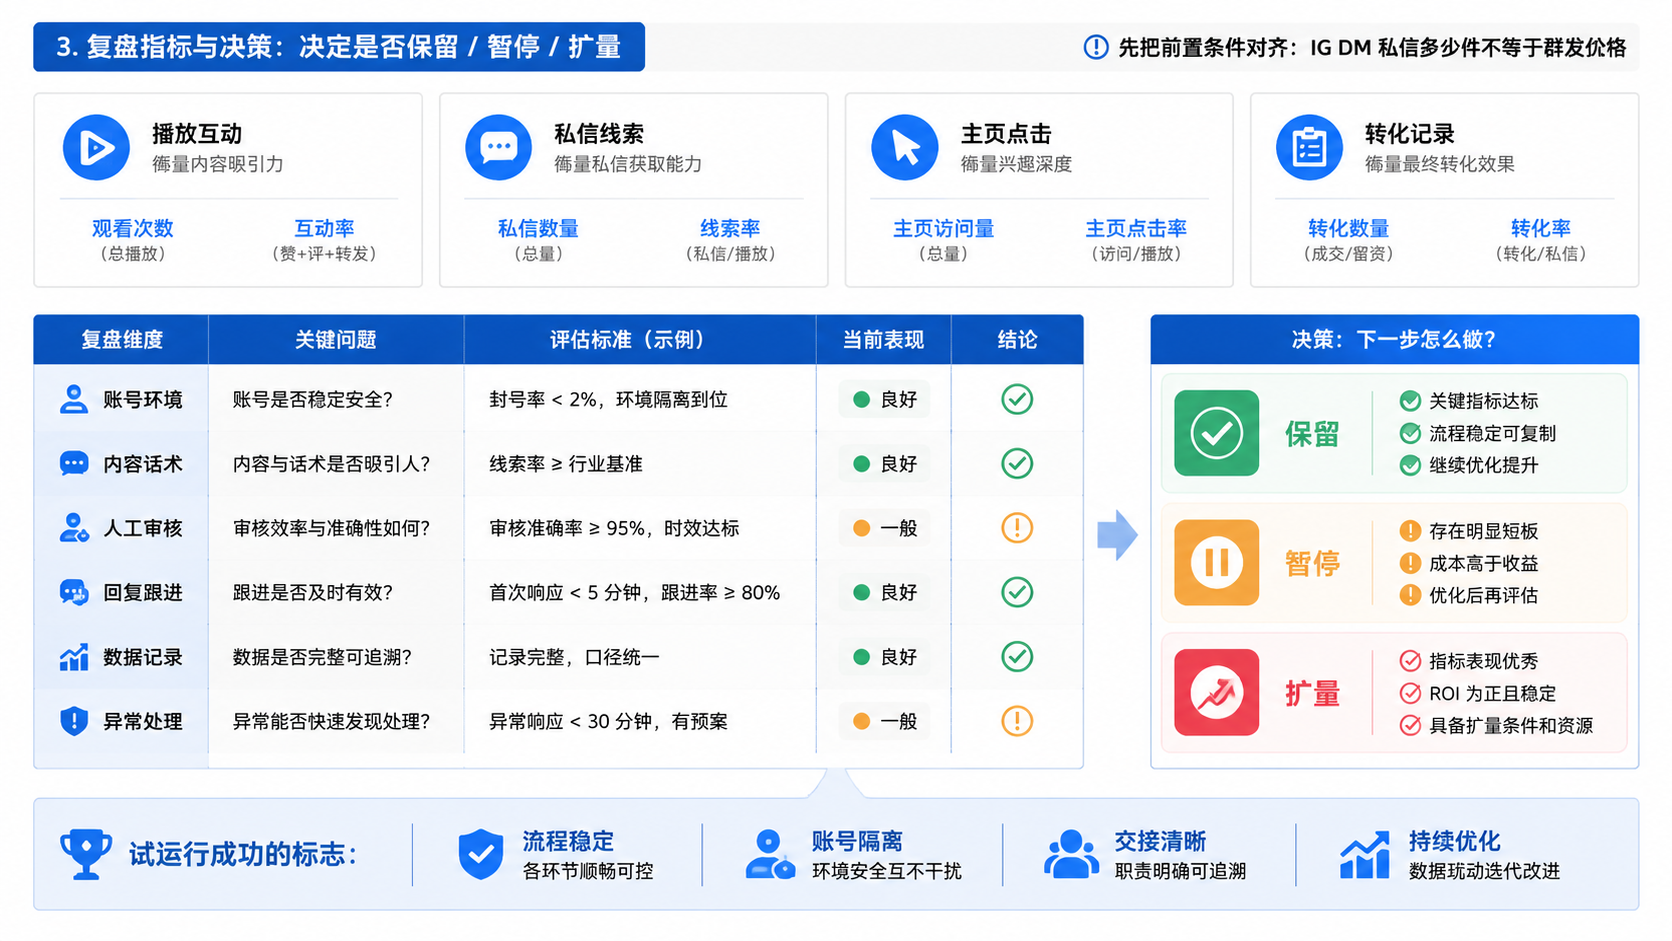Viewport: 1672px width, 941px height.
Task: Click the 转化率 metric link
Action: [1540, 228]
